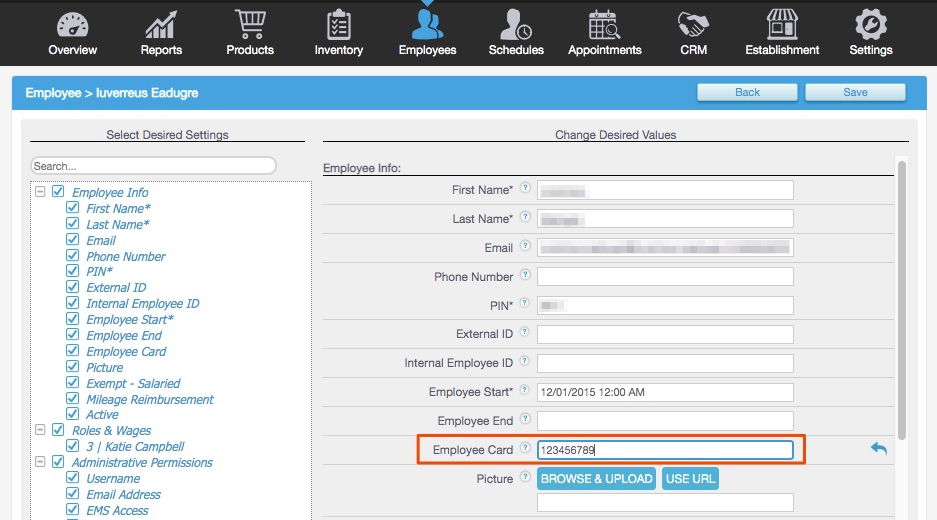This screenshot has height=520, width=937.
Task: Collapse the Employee Info tree node
Action: point(40,192)
